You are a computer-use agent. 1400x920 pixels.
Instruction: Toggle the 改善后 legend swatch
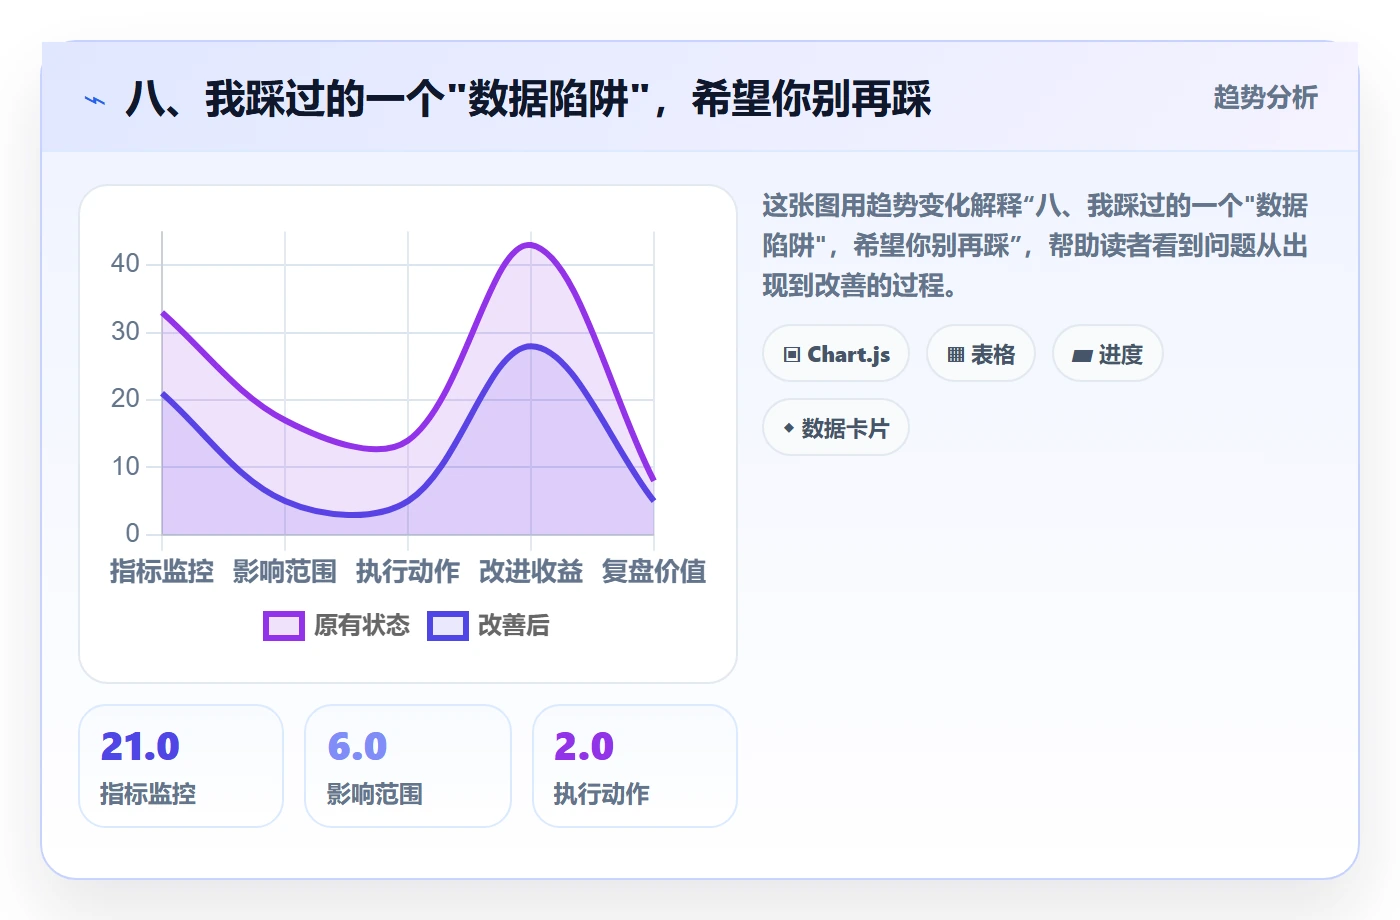[x=448, y=626]
